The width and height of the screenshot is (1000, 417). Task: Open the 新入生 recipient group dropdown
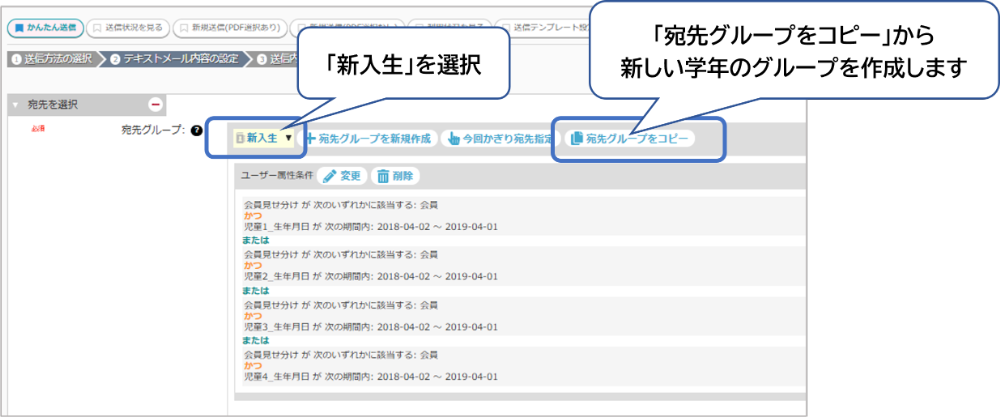pyautogui.click(x=263, y=138)
